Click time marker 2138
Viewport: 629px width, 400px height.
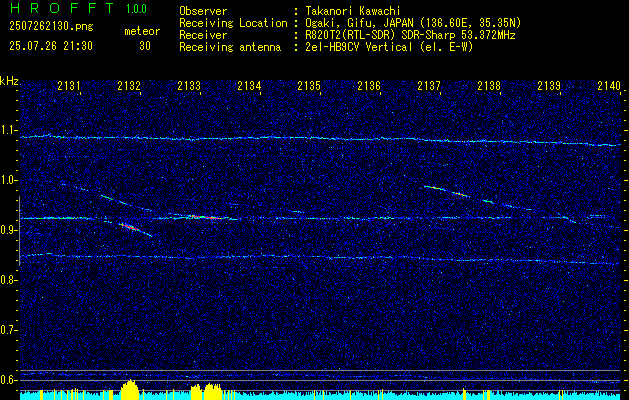(489, 85)
